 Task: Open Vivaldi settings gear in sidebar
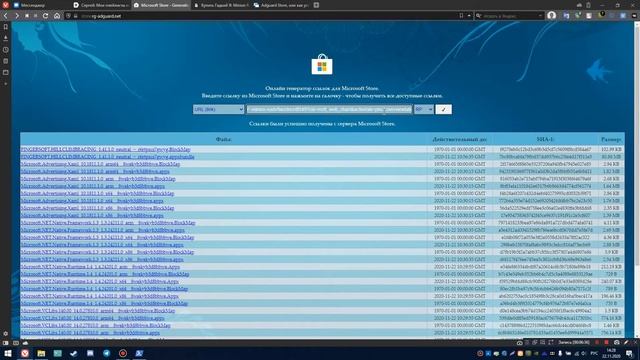[5, 333]
